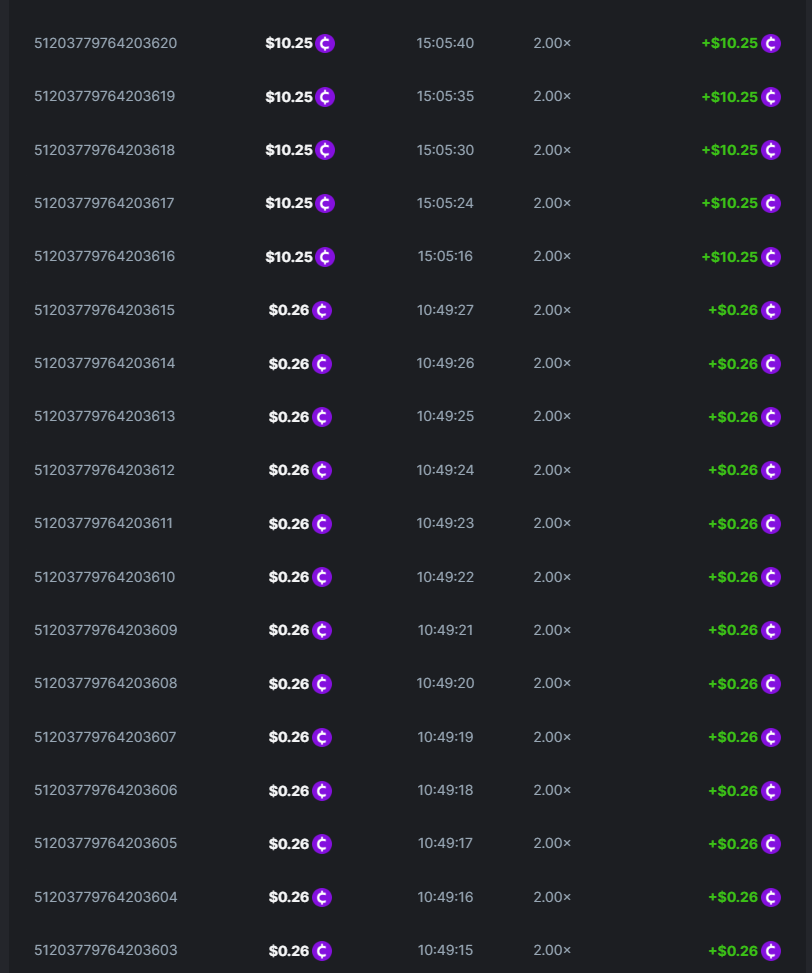Click the 10:49:26 timestamp
Image resolution: width=812 pixels, height=973 pixels.
(x=445, y=363)
